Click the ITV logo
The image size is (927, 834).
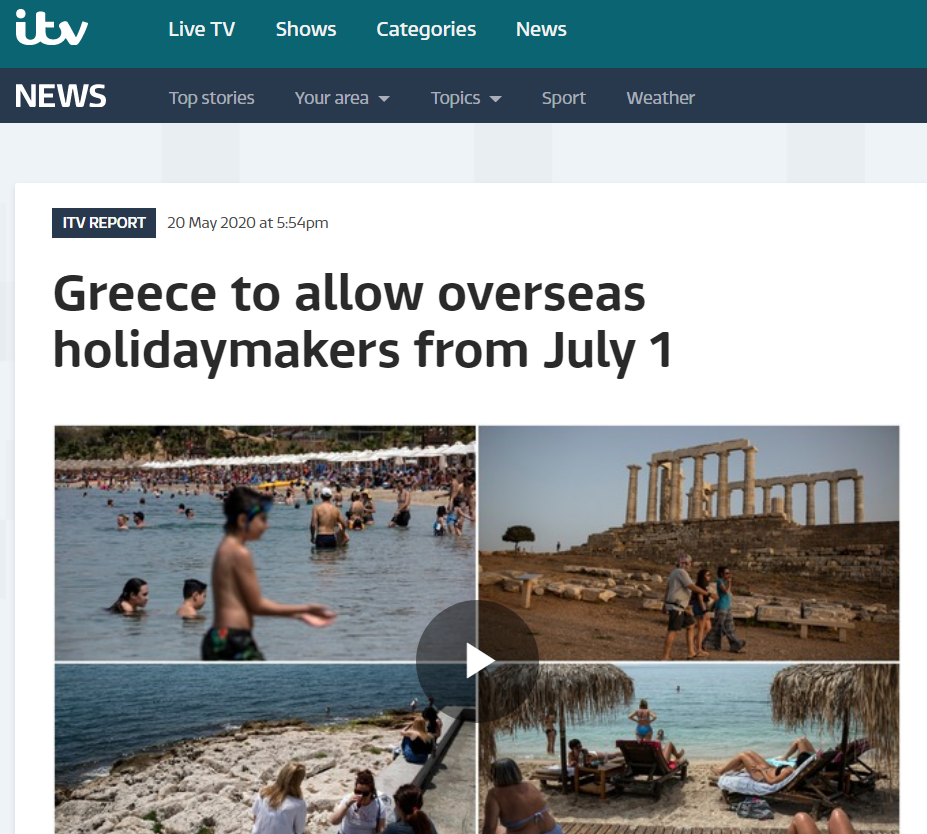pyautogui.click(x=51, y=28)
